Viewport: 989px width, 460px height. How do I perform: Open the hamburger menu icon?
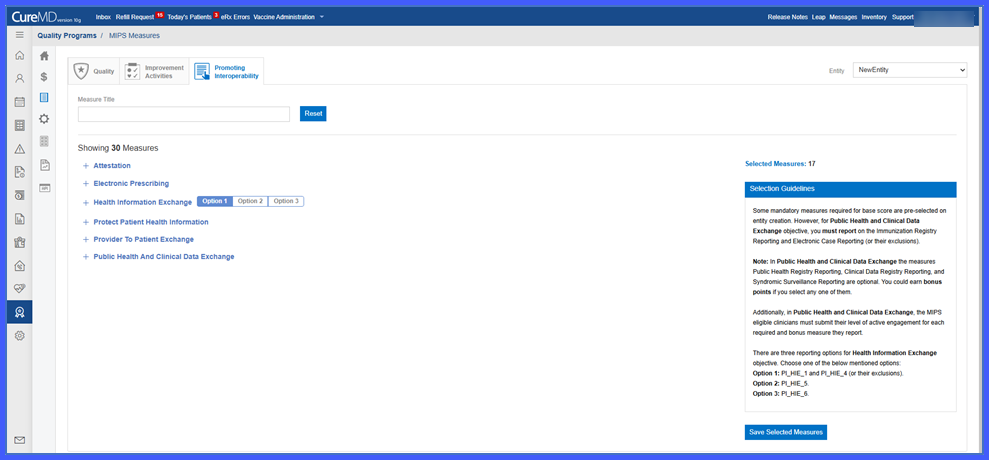[20, 35]
